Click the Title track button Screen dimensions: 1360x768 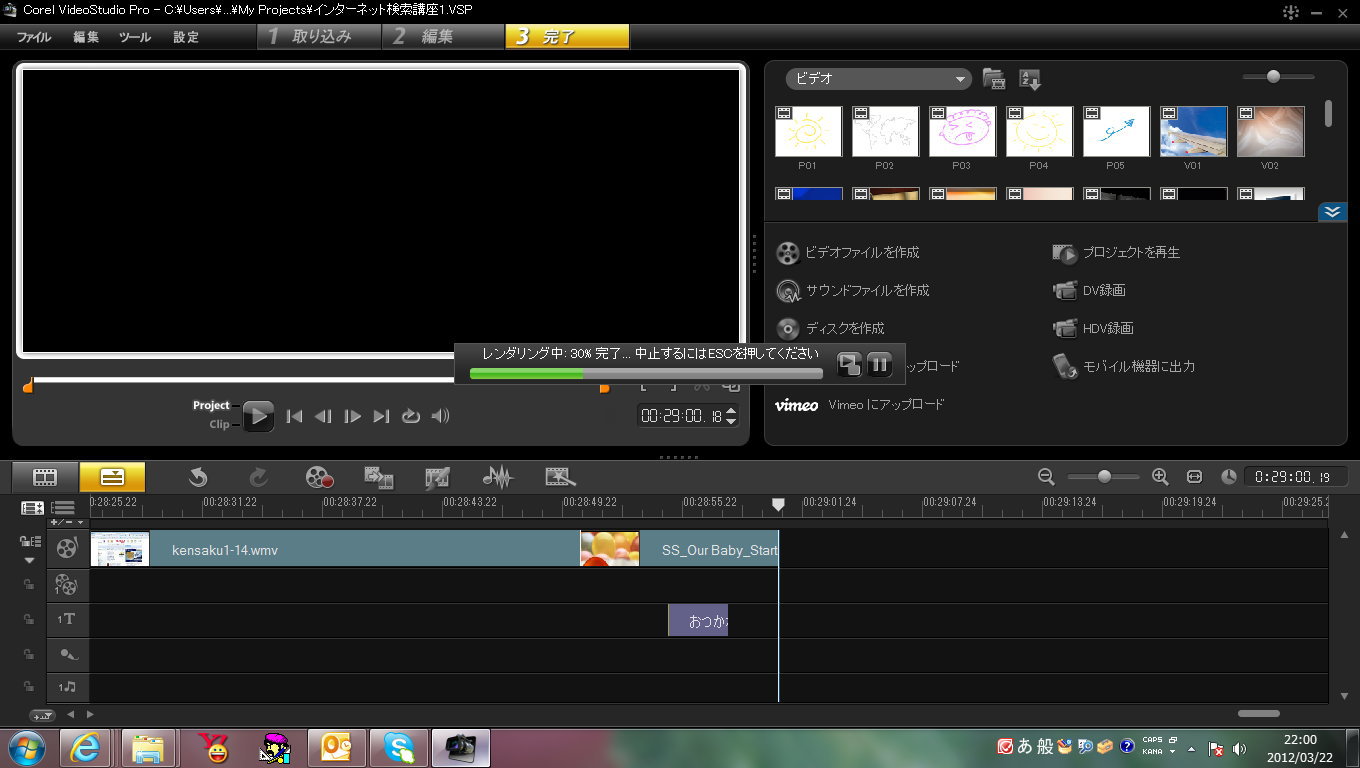[x=66, y=620]
